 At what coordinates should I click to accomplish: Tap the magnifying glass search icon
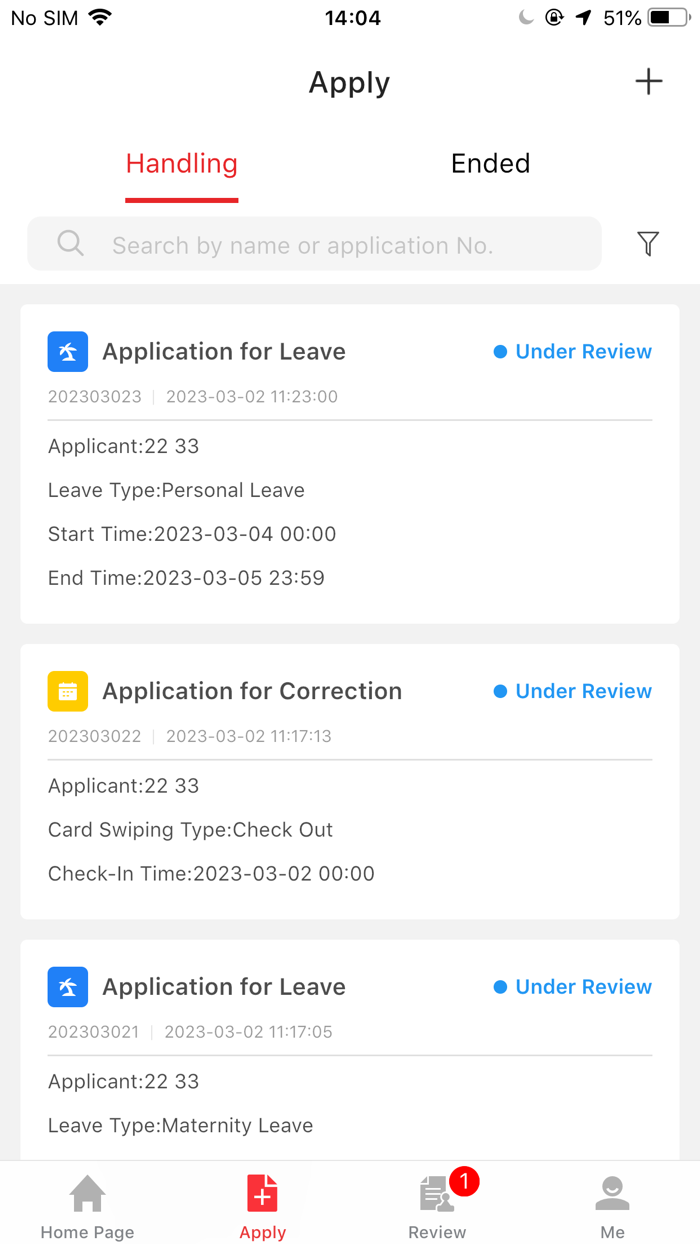click(70, 243)
